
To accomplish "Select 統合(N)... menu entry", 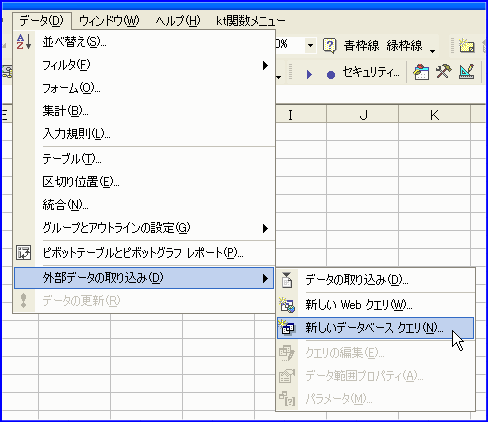I will (144, 205).
